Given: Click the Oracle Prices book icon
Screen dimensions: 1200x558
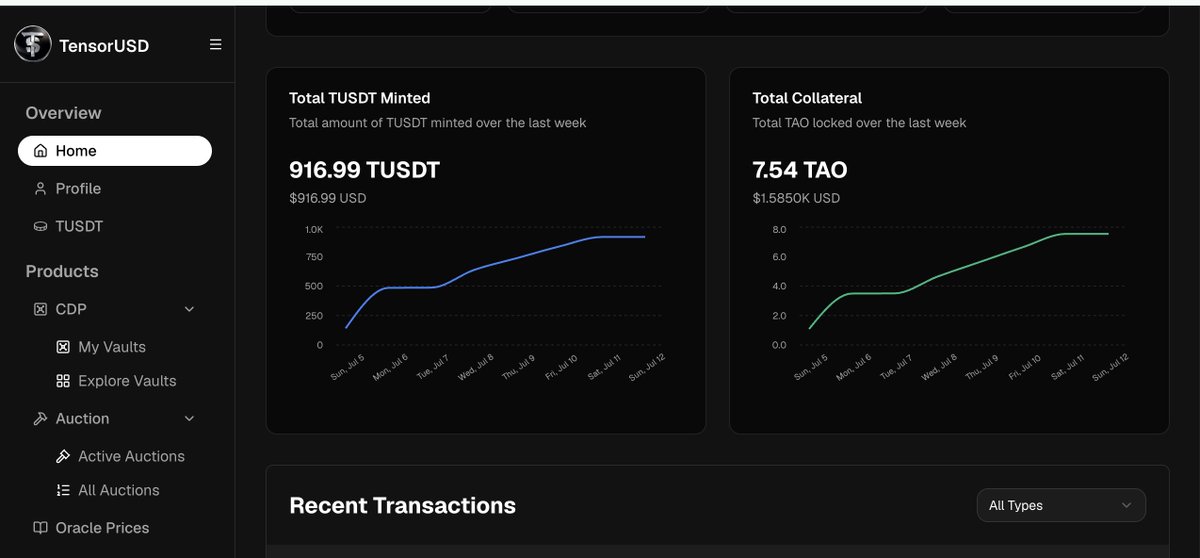Looking at the screenshot, I should tap(40, 528).
